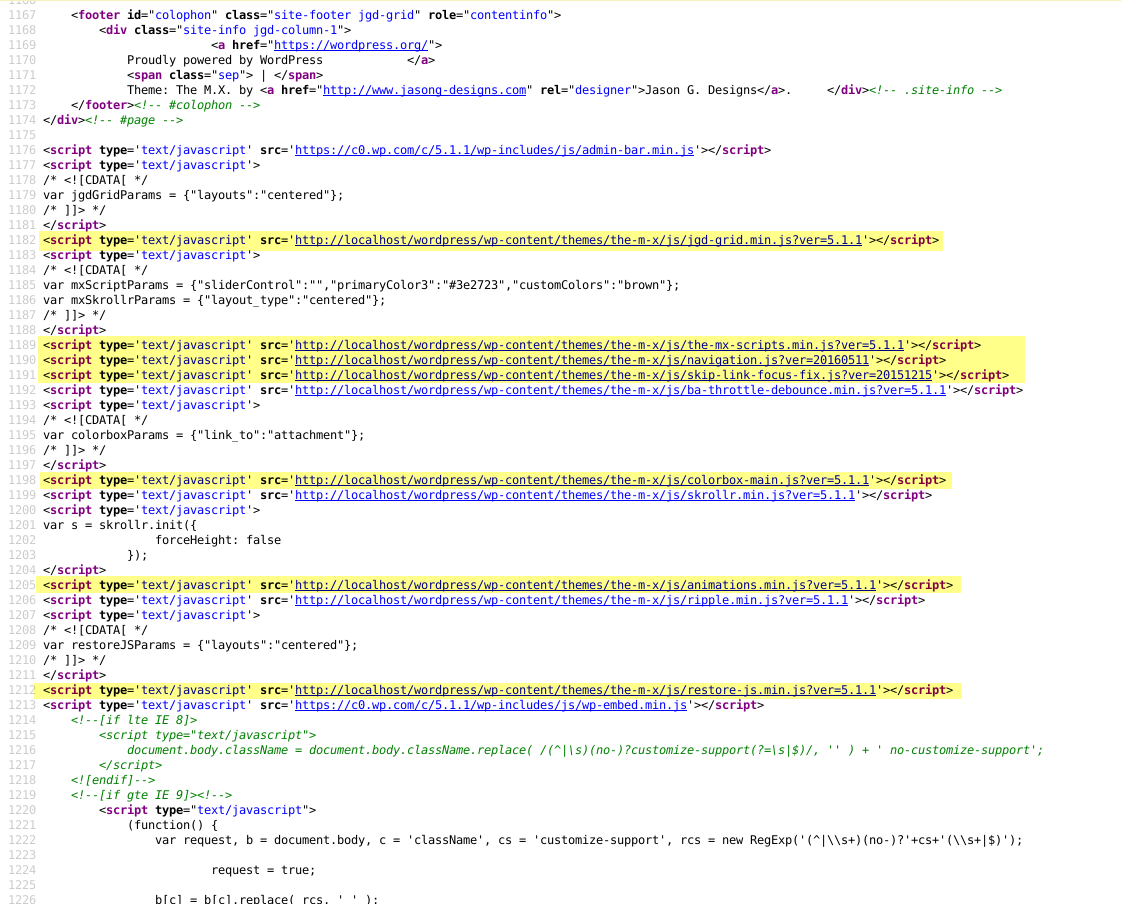
Task: Click the footer id="colophon" opening tag
Action: (x=316, y=15)
